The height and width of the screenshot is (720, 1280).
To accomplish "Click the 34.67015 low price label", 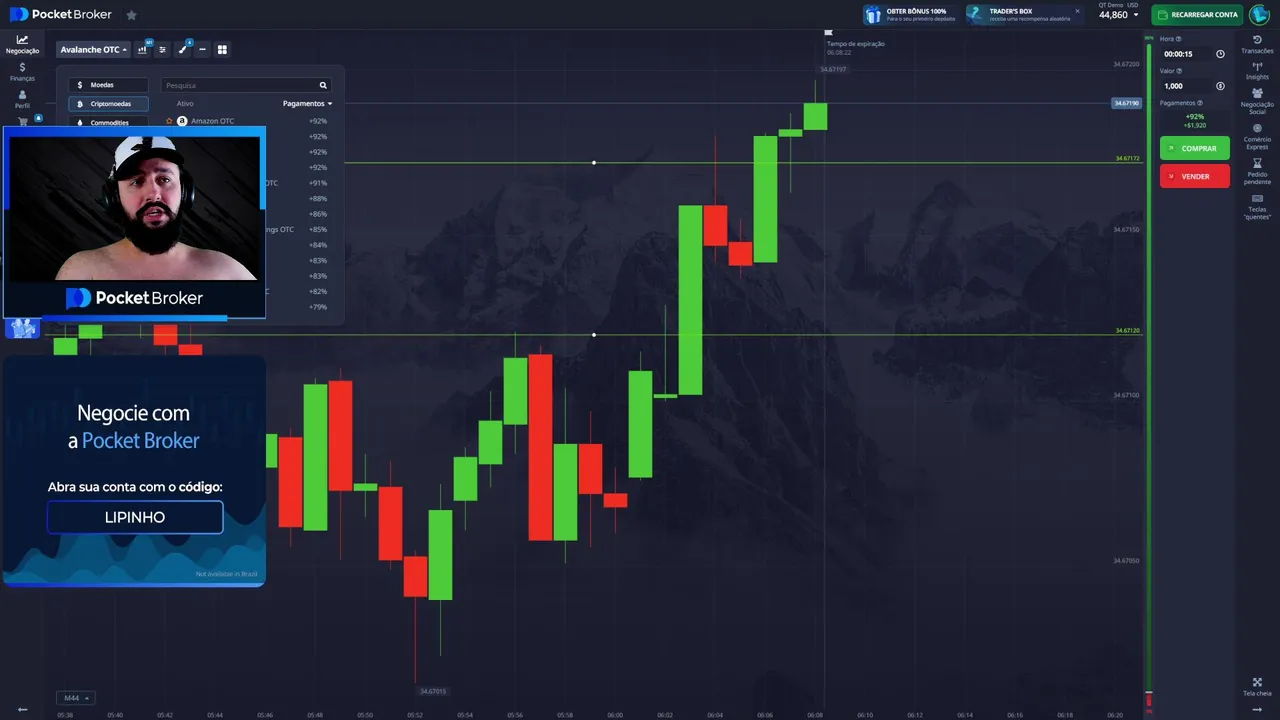I will click(432, 691).
